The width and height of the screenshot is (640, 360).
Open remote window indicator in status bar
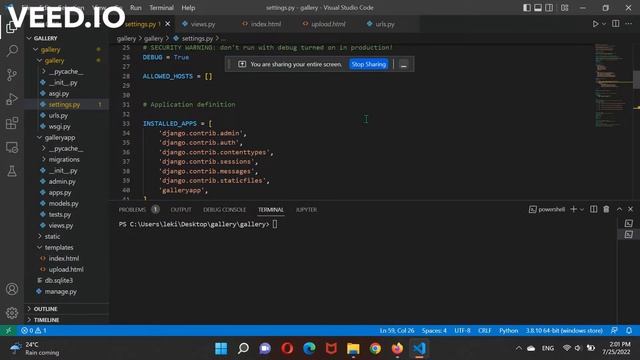pos(8,330)
